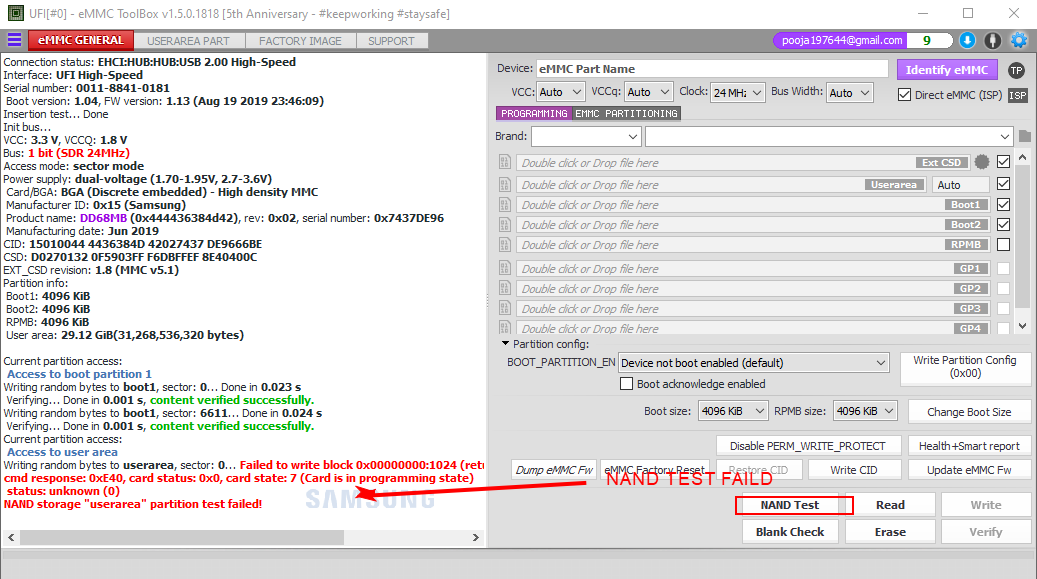Click Disable PERM_WRITE_PROTECT button
Screen dimensions: 1037x579
click(x=808, y=446)
